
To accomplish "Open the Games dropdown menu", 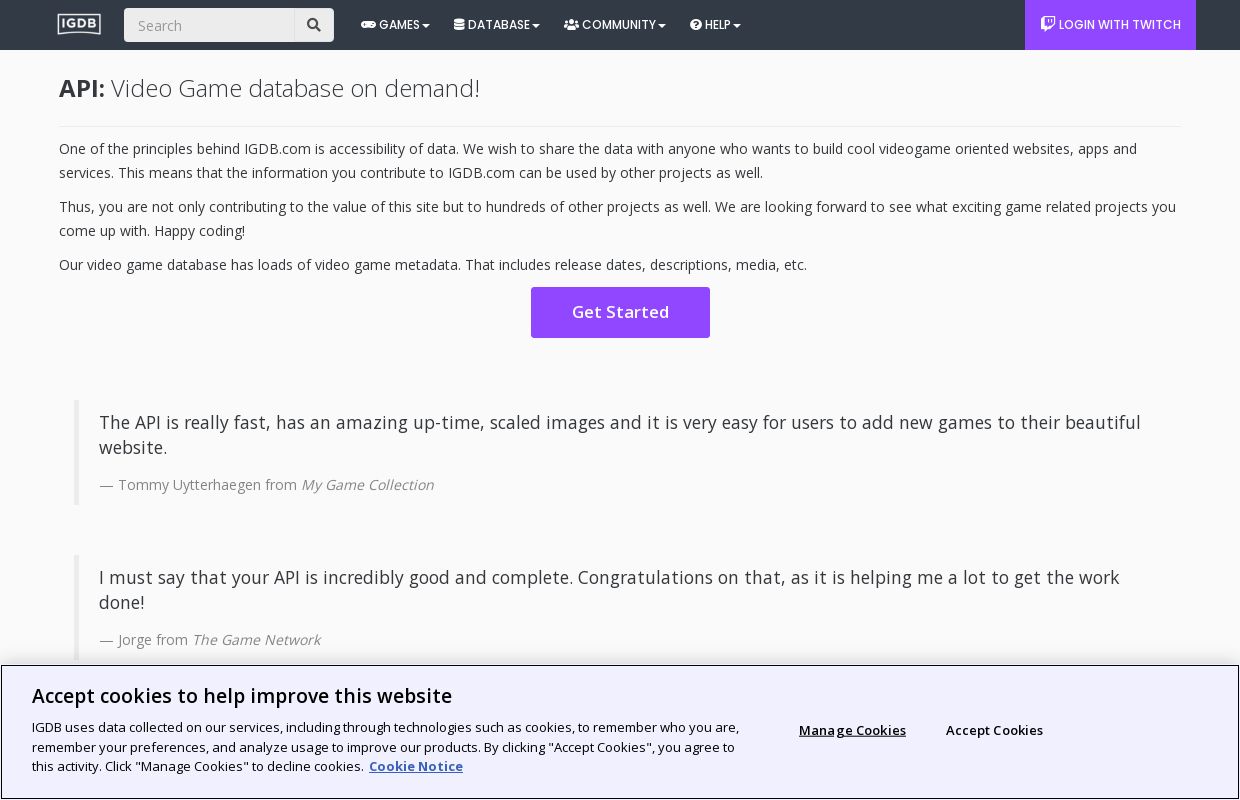I will click(395, 25).
